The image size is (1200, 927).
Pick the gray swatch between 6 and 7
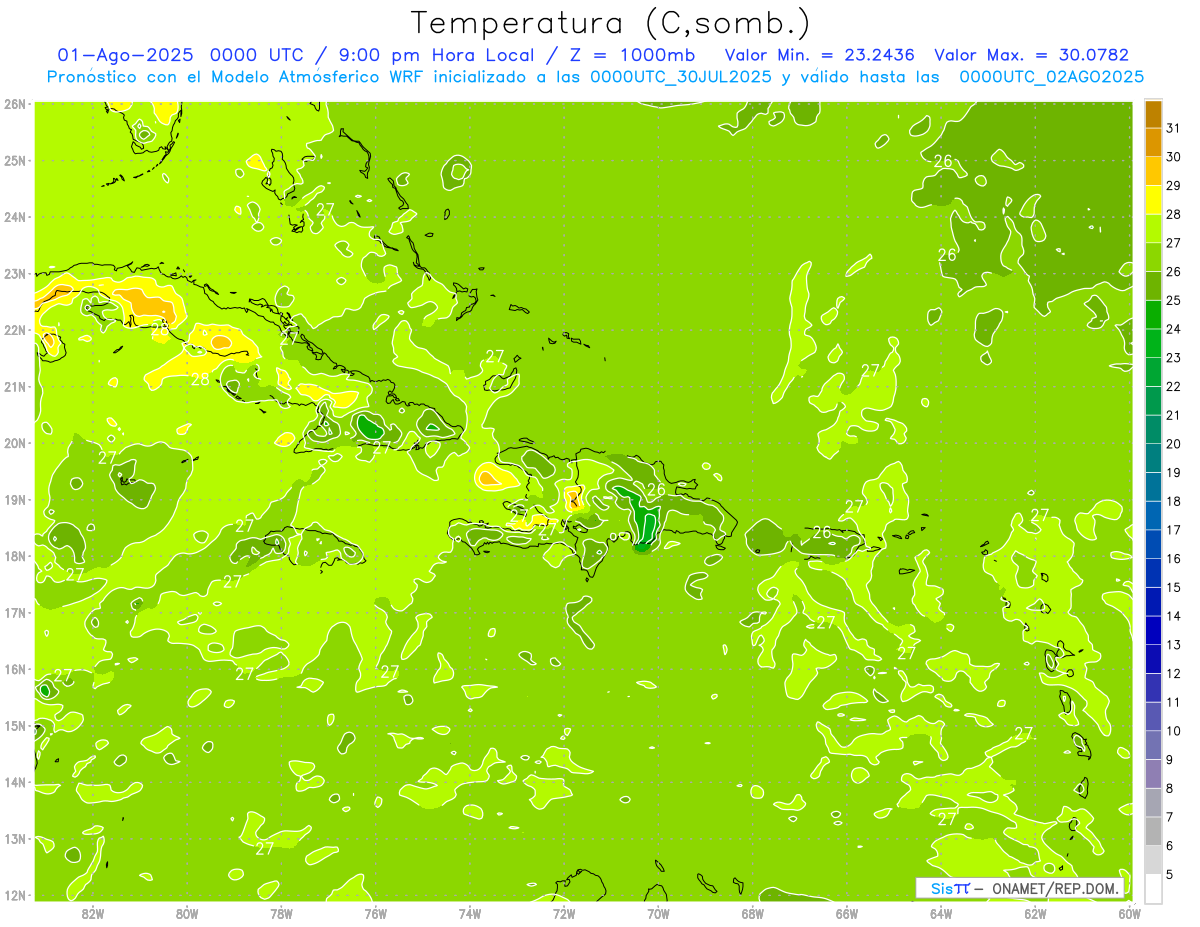[1153, 830]
